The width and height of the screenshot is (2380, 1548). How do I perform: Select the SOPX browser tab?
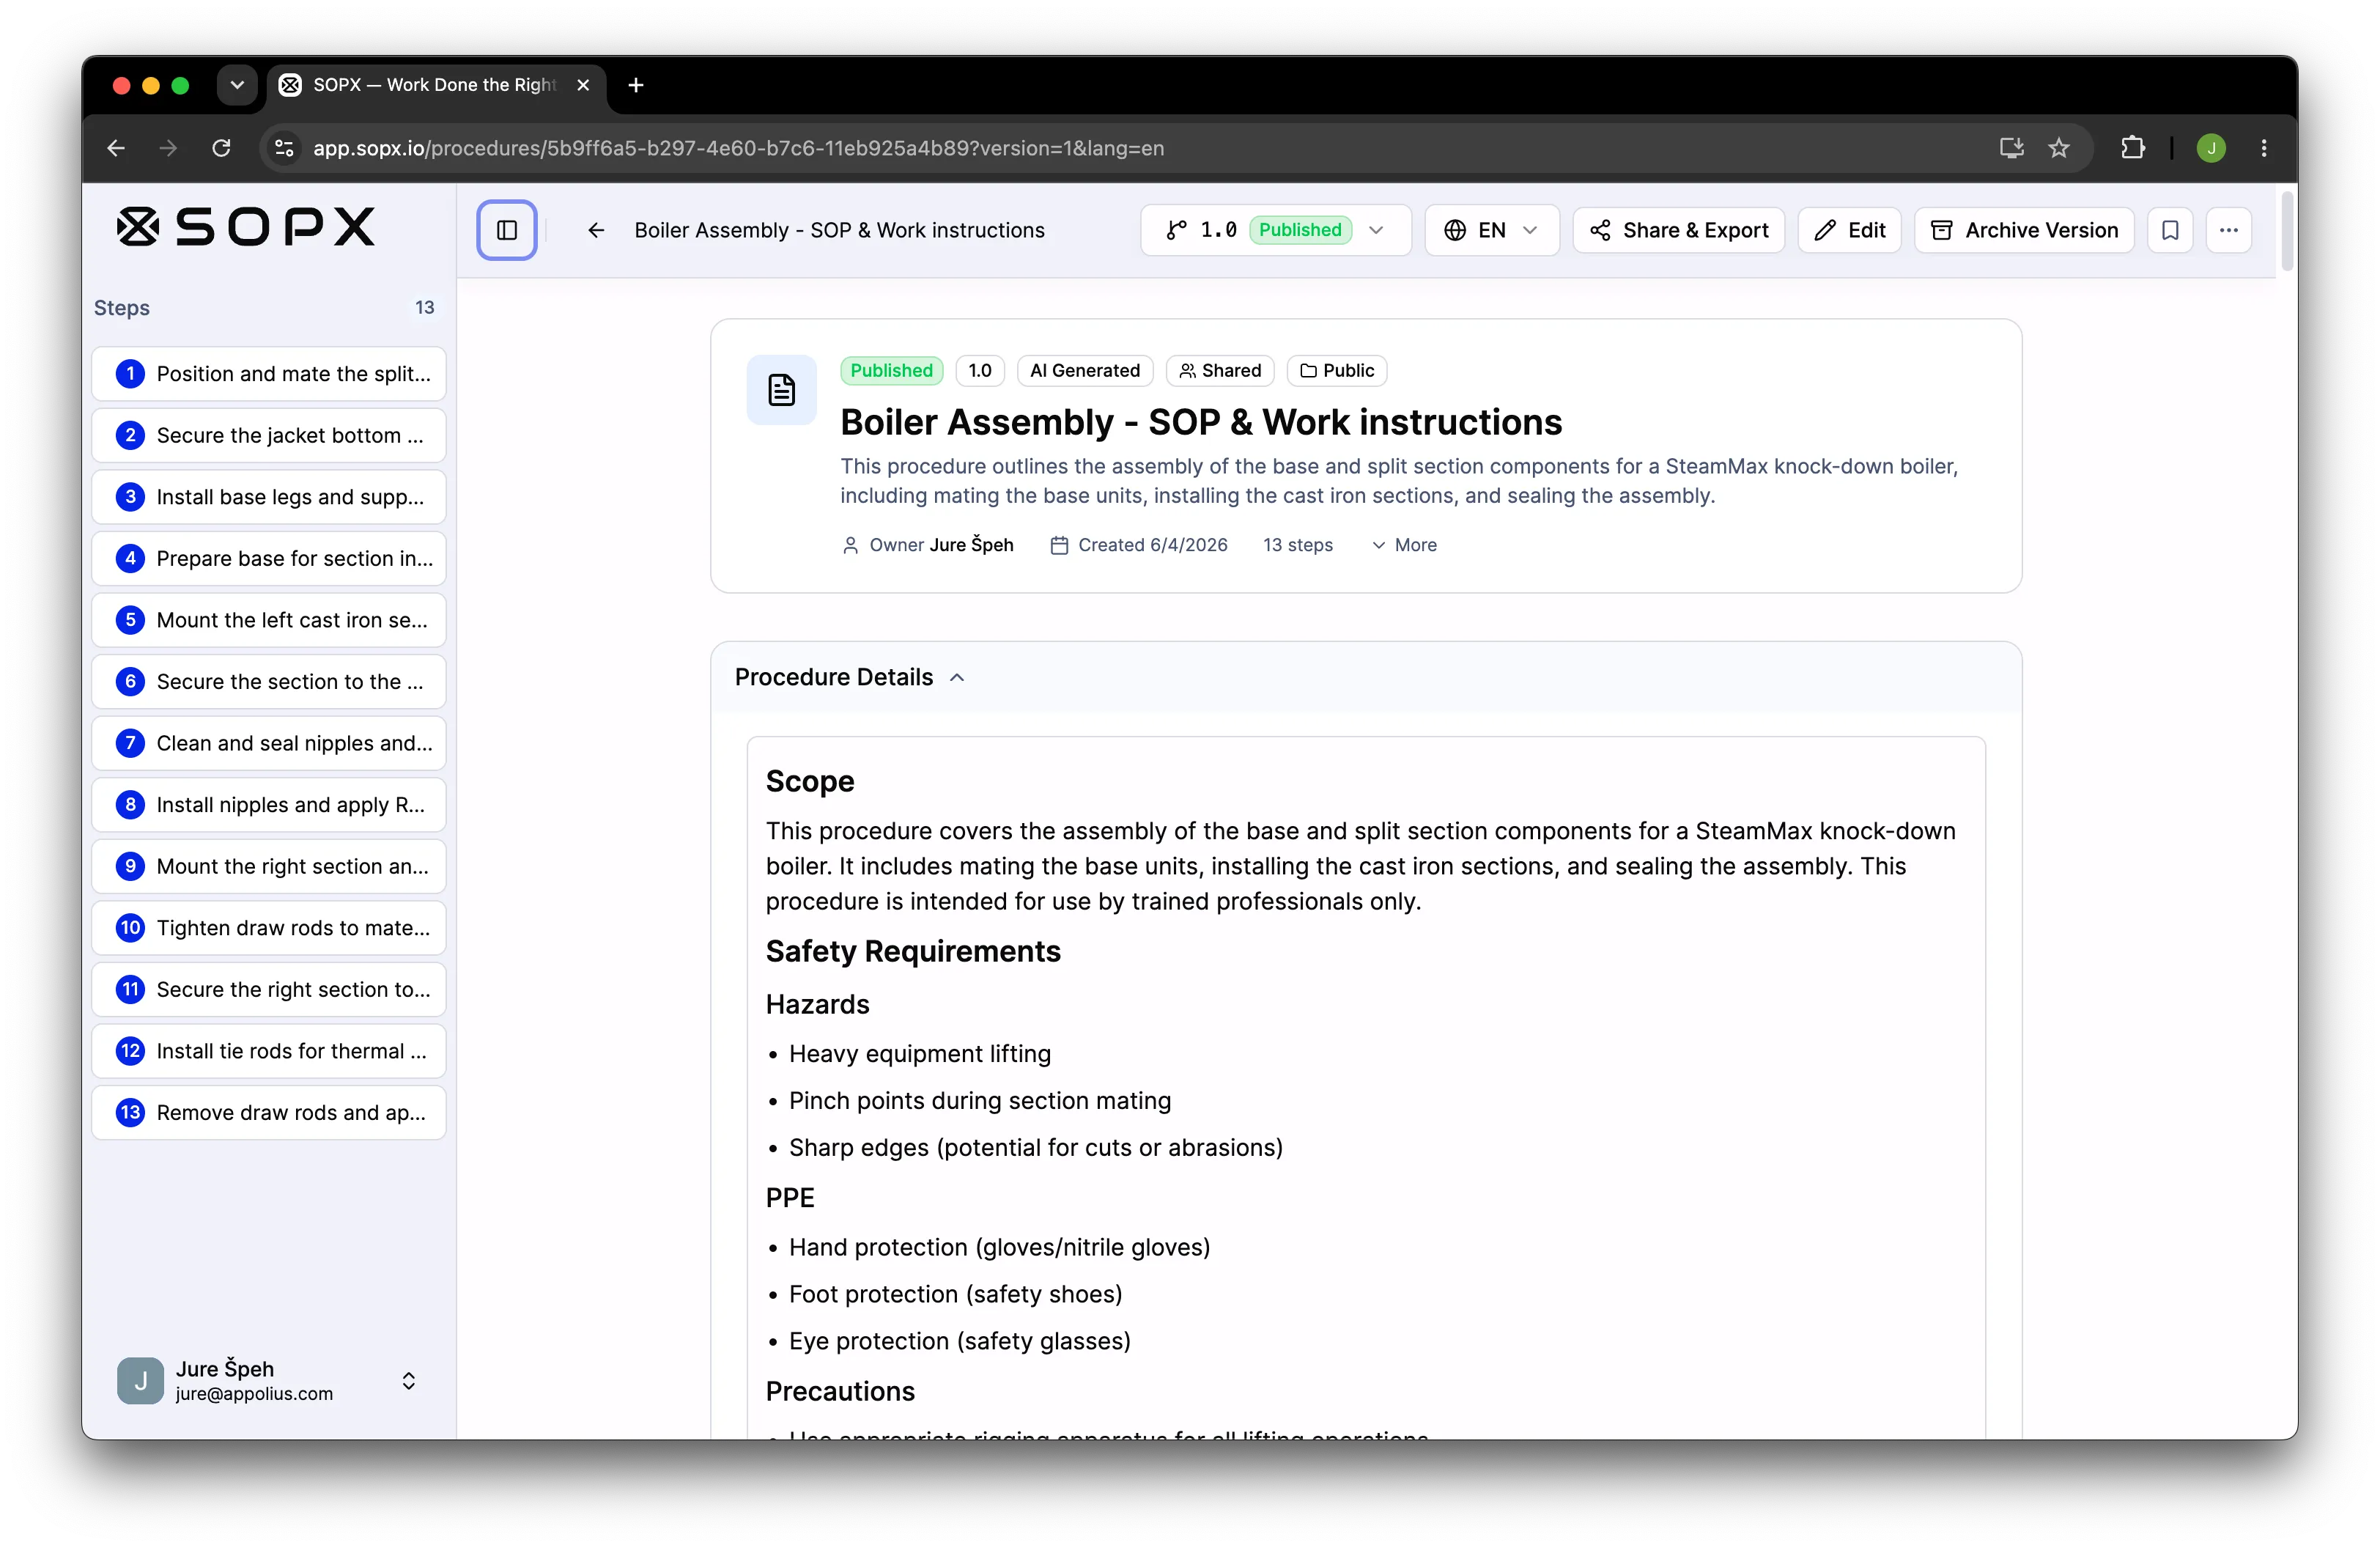pos(436,85)
